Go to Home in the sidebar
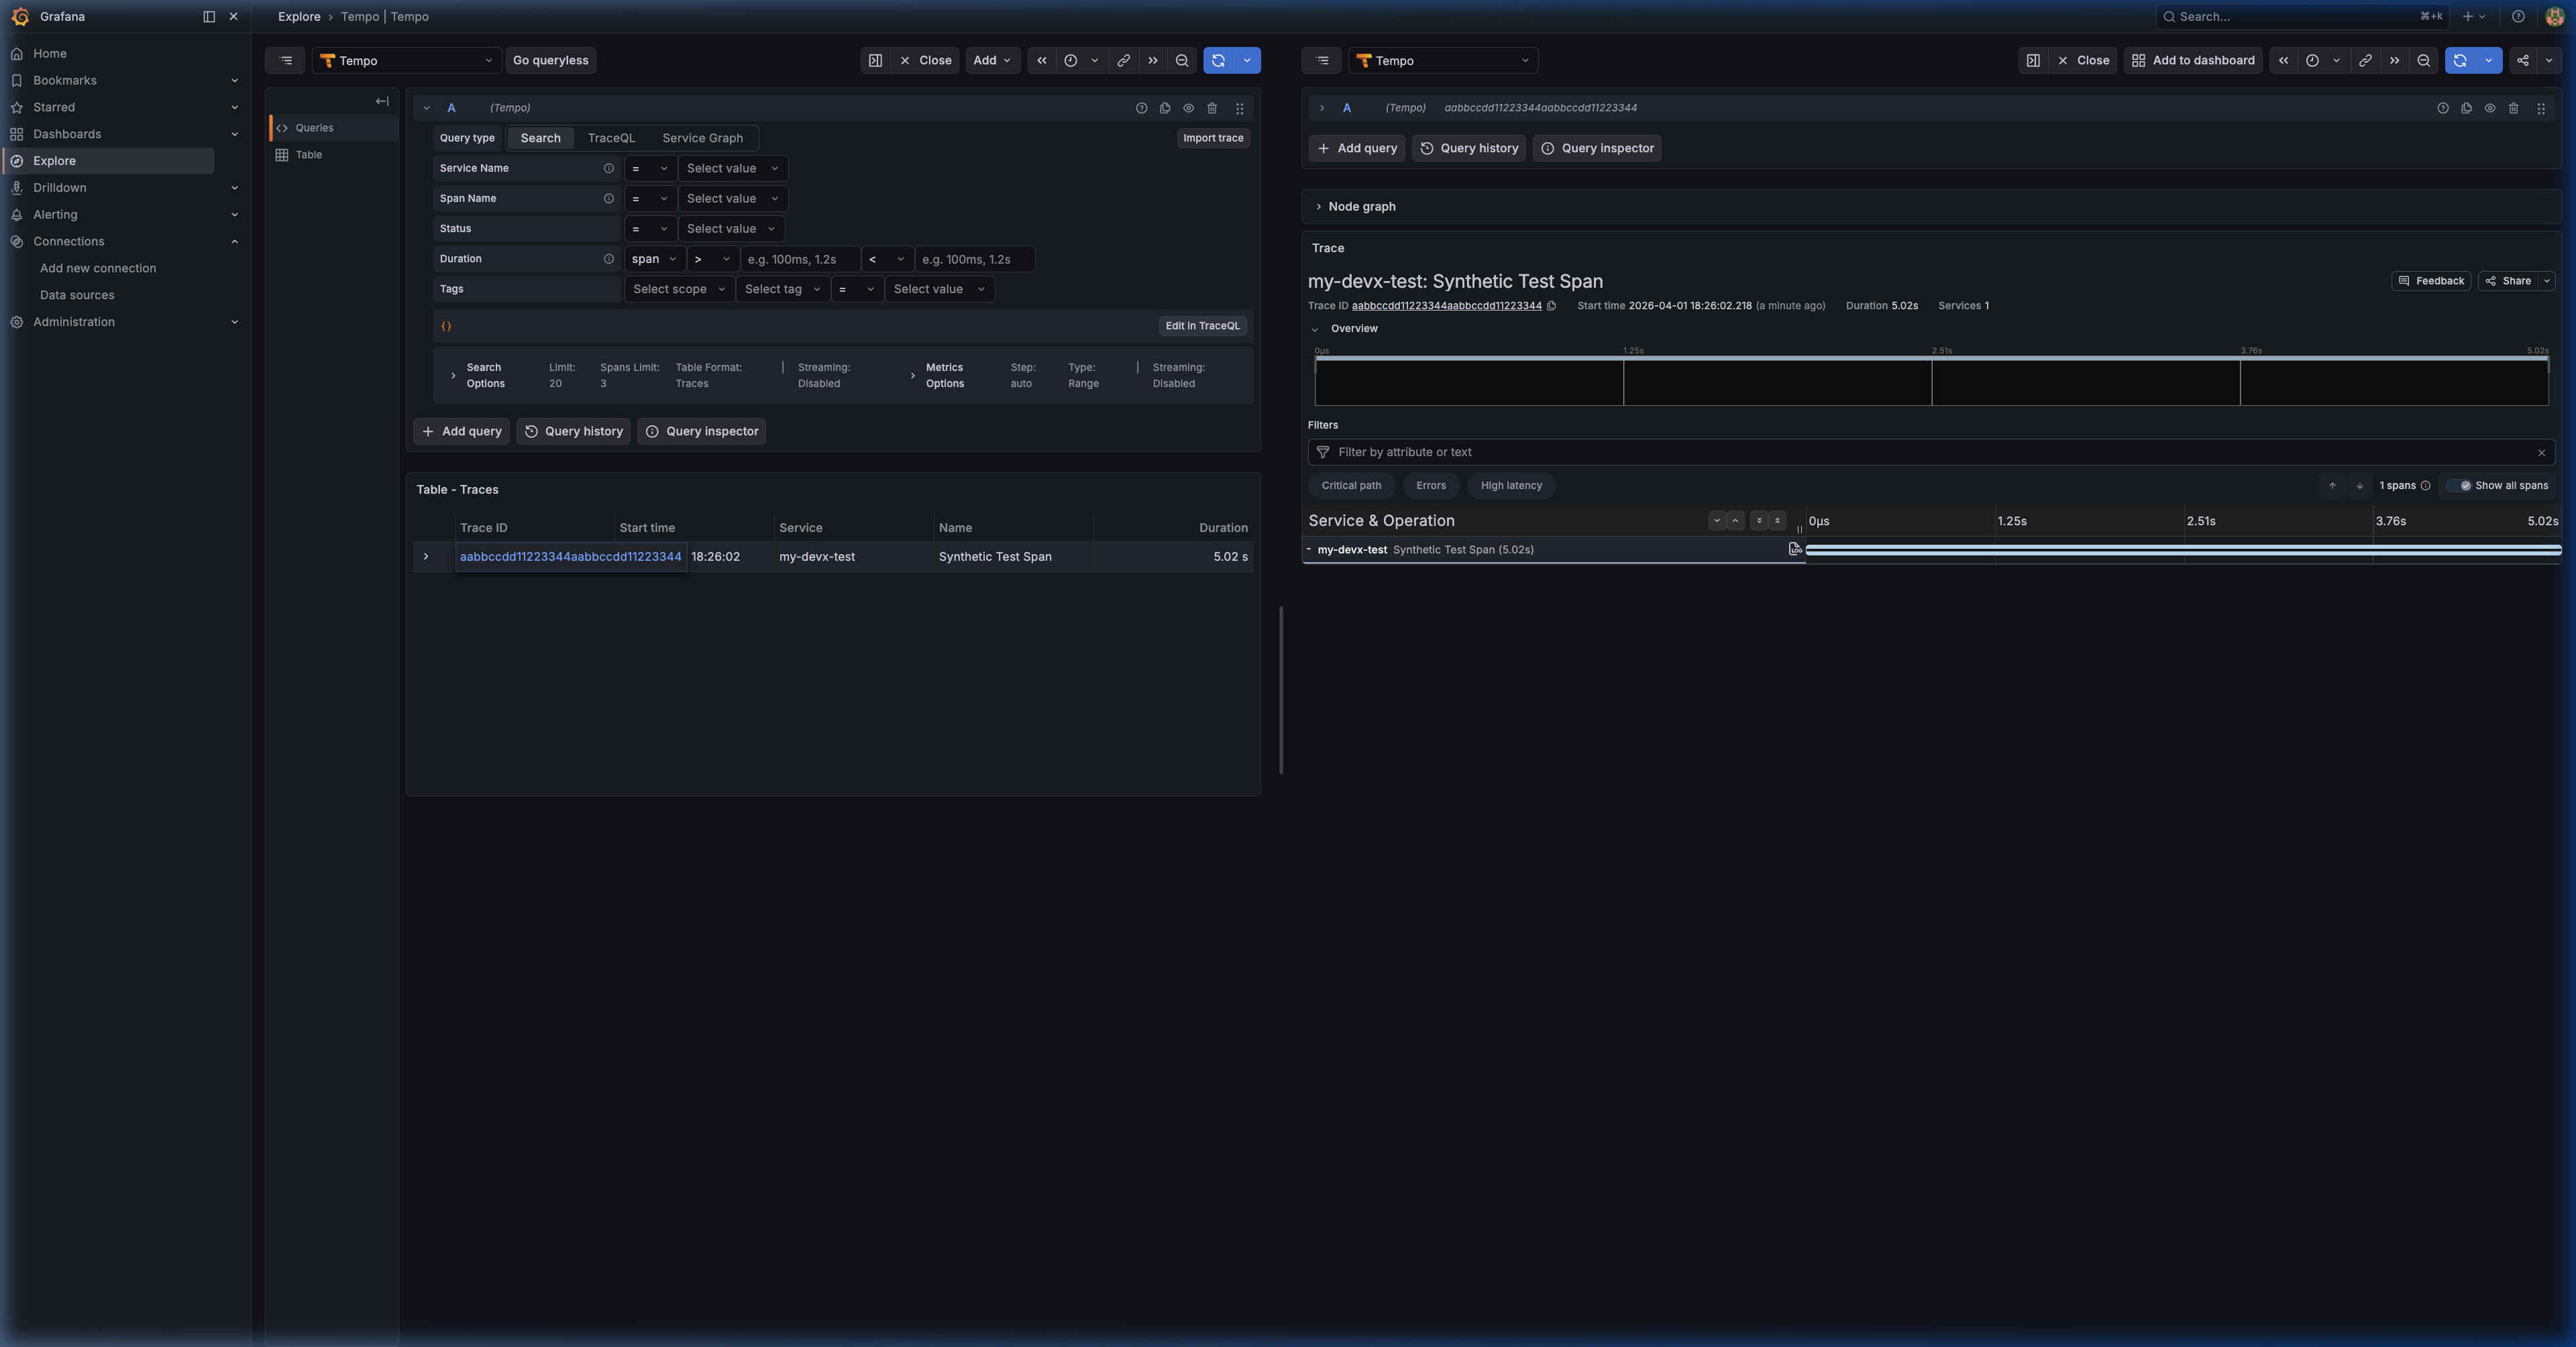 coord(50,53)
